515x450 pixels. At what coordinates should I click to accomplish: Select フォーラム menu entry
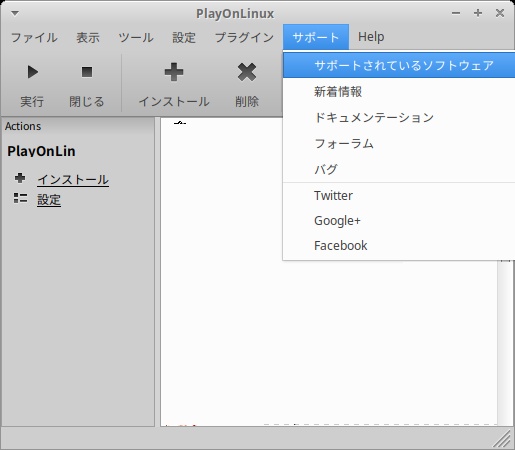click(x=399, y=143)
